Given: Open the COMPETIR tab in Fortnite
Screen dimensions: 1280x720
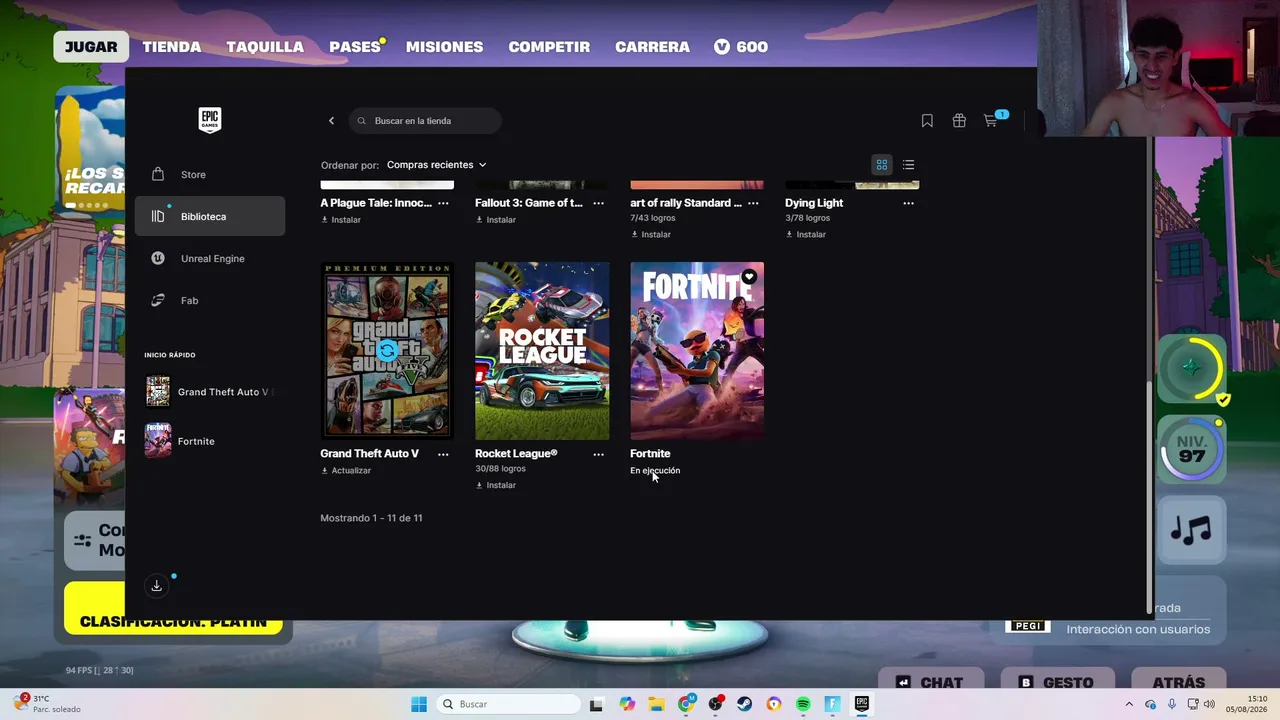Looking at the screenshot, I should (x=549, y=47).
